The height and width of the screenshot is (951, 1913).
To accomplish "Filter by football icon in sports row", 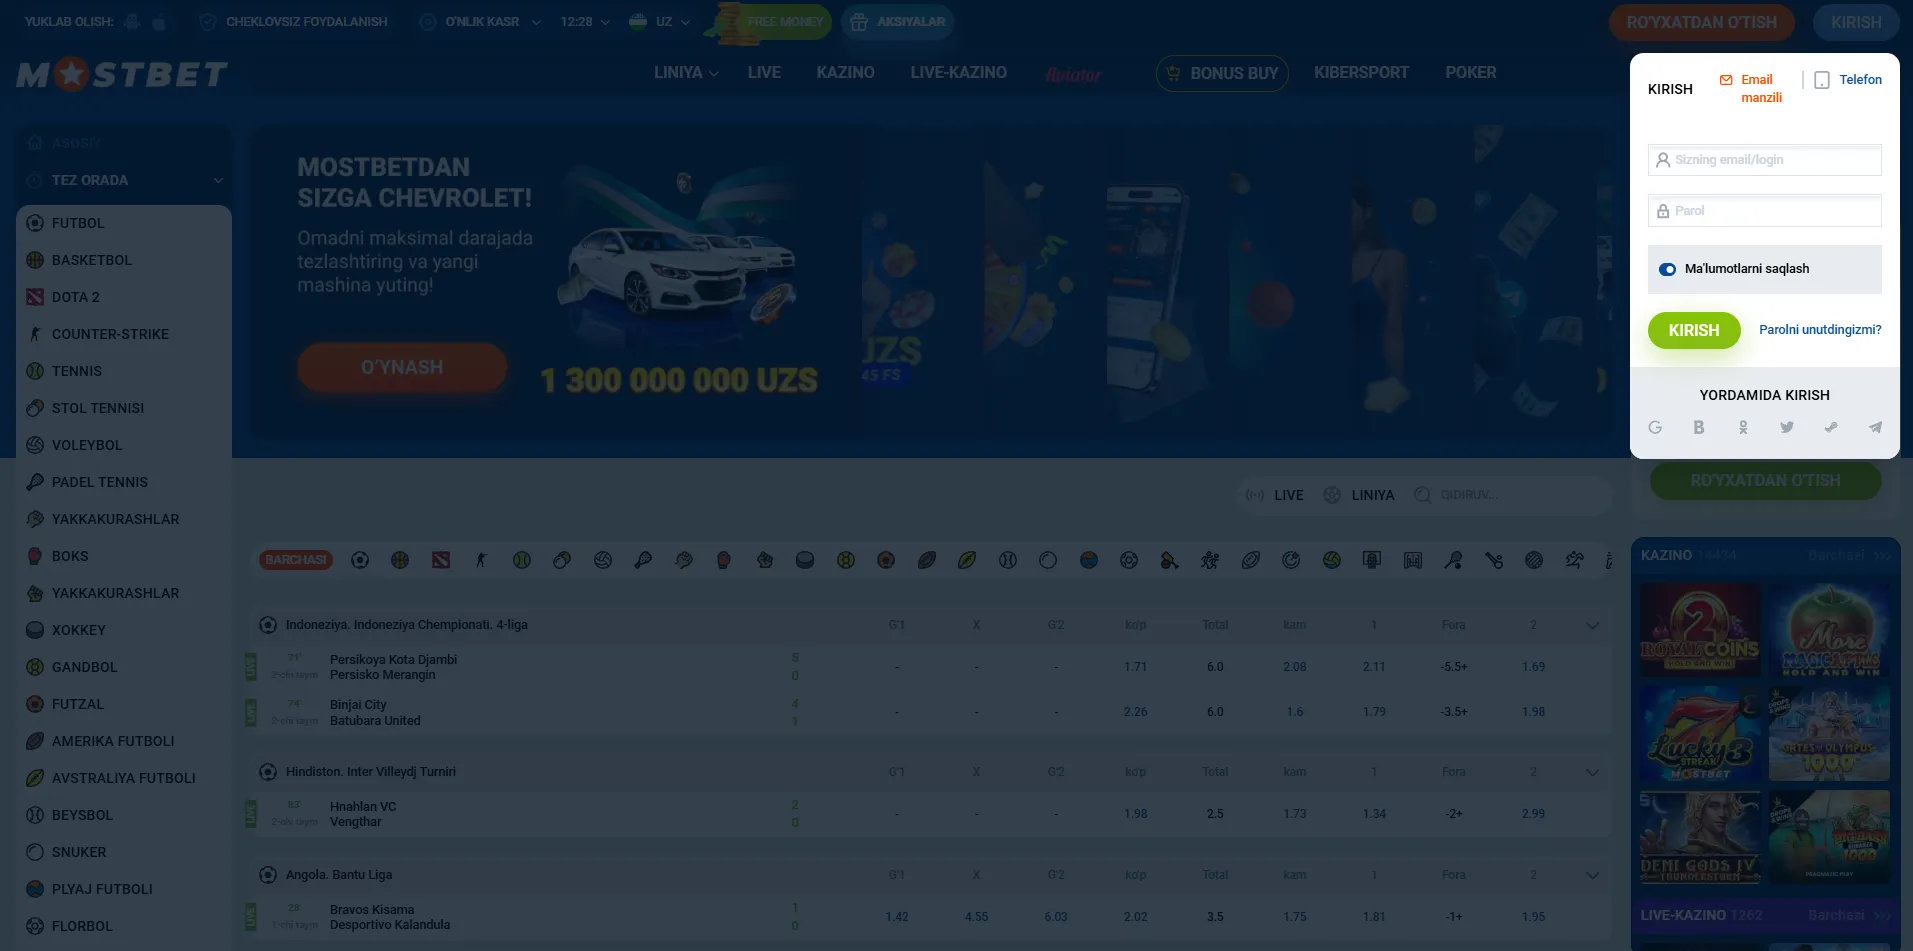I will coord(360,560).
